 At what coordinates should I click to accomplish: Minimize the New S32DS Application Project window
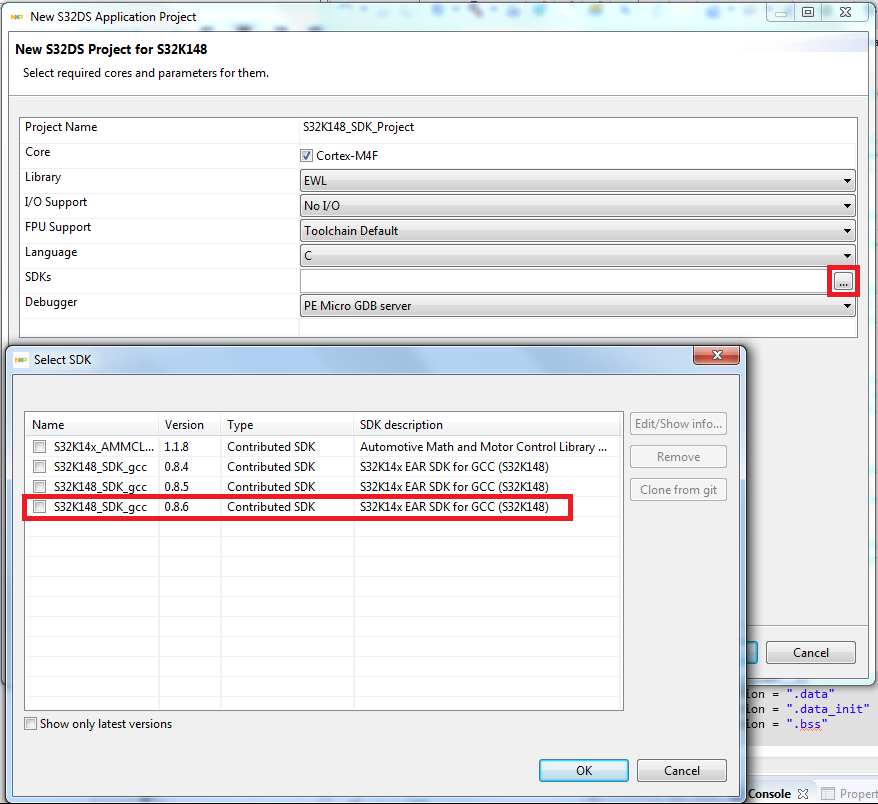tap(781, 12)
